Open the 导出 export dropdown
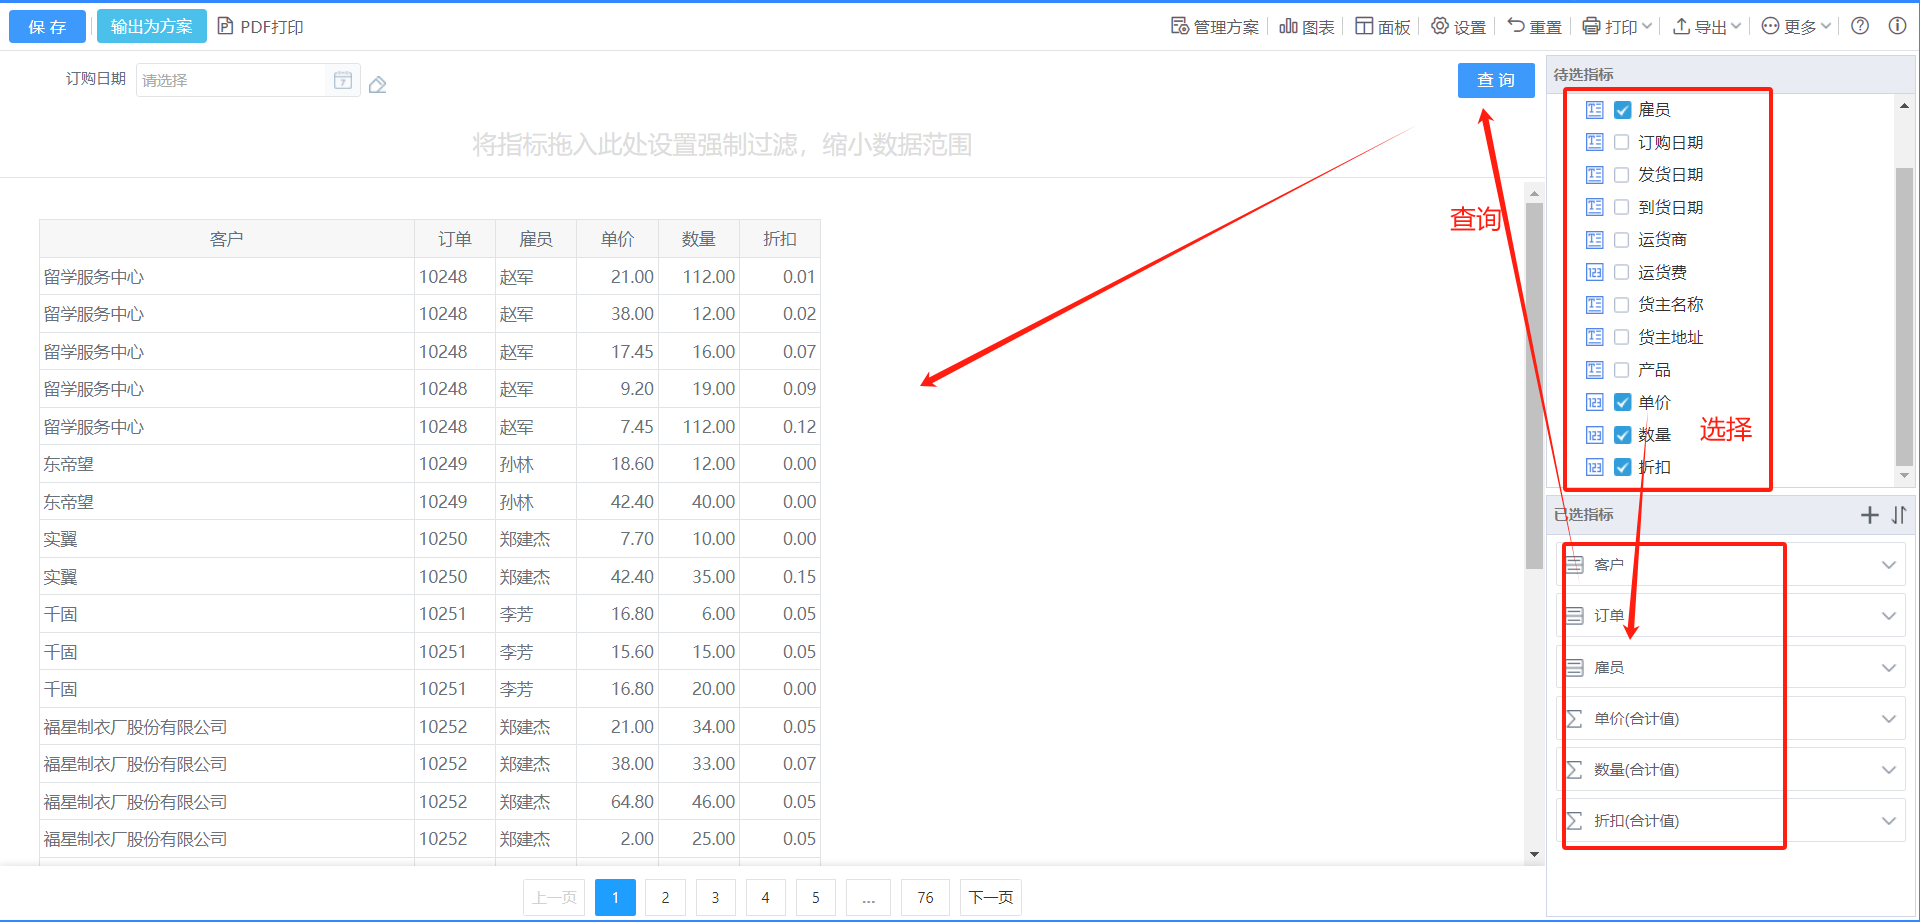This screenshot has height=922, width=1920. coord(1707,27)
